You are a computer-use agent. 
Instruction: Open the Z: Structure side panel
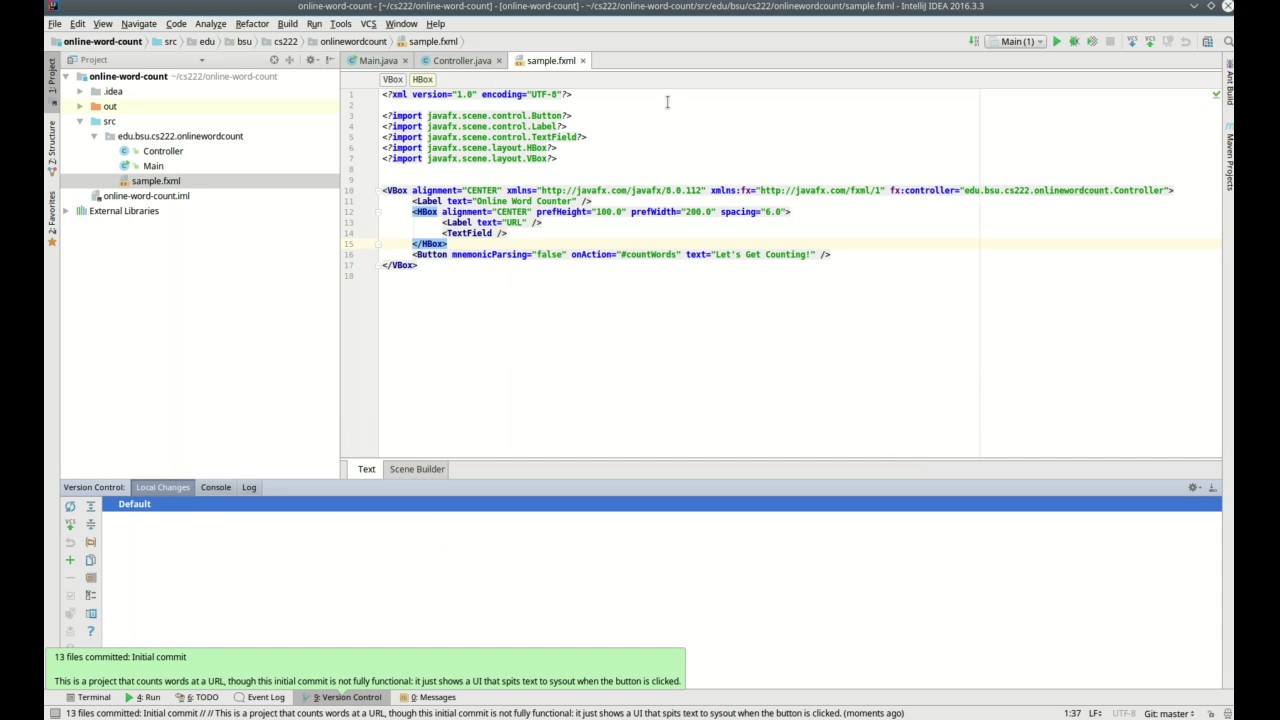coord(52,148)
